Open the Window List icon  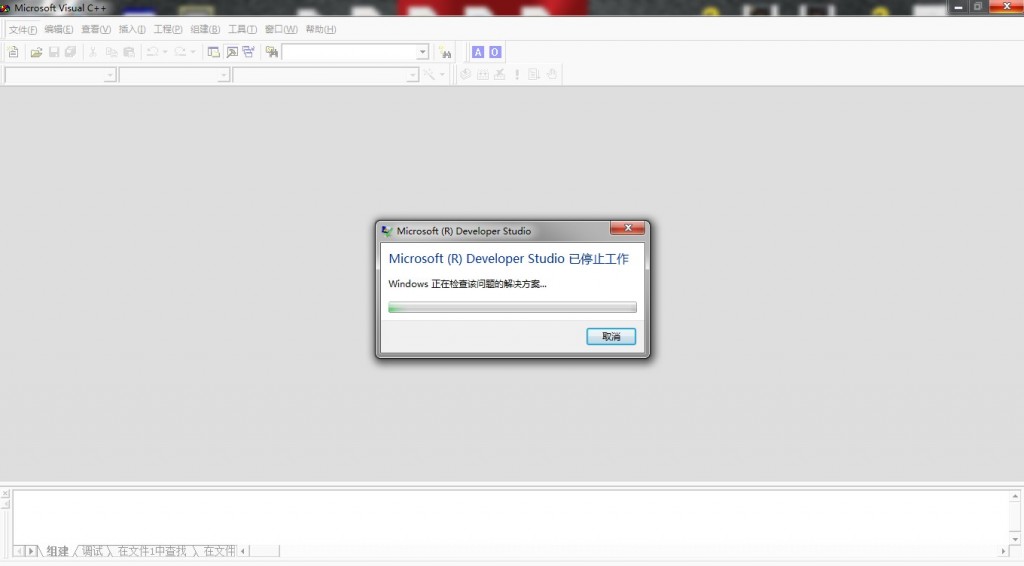point(249,52)
